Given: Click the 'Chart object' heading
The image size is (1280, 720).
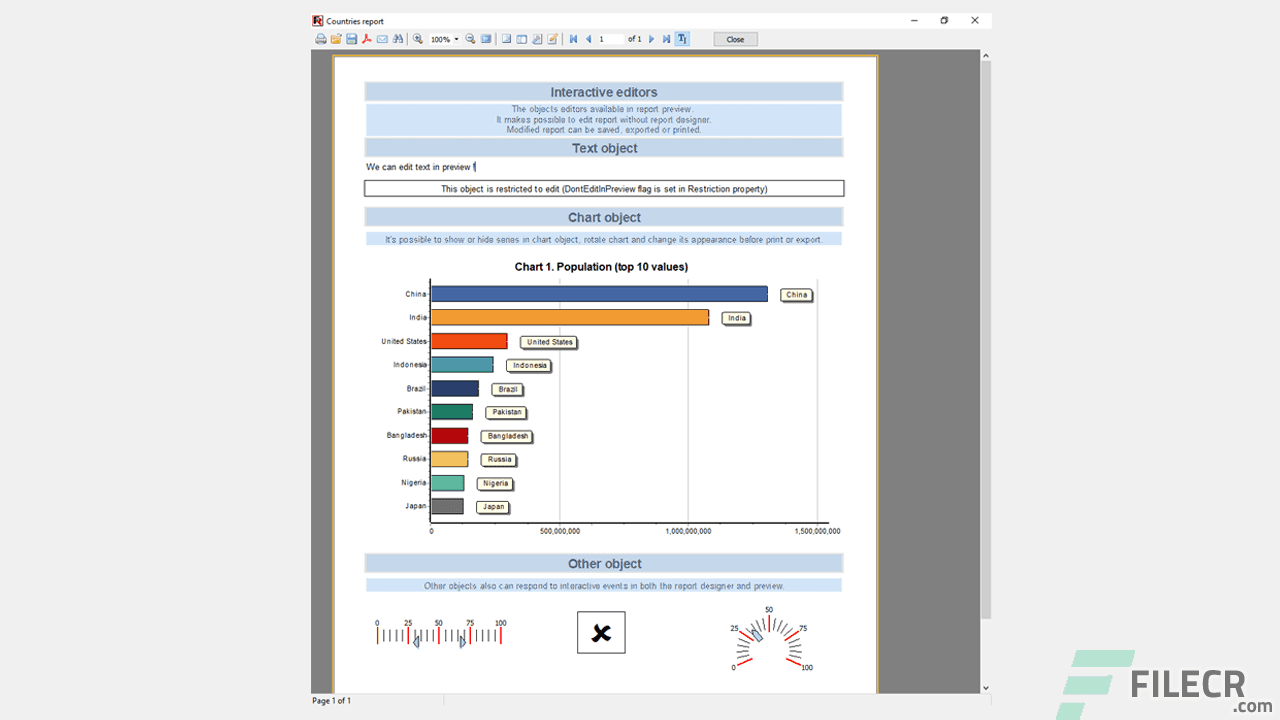Looking at the screenshot, I should (604, 217).
